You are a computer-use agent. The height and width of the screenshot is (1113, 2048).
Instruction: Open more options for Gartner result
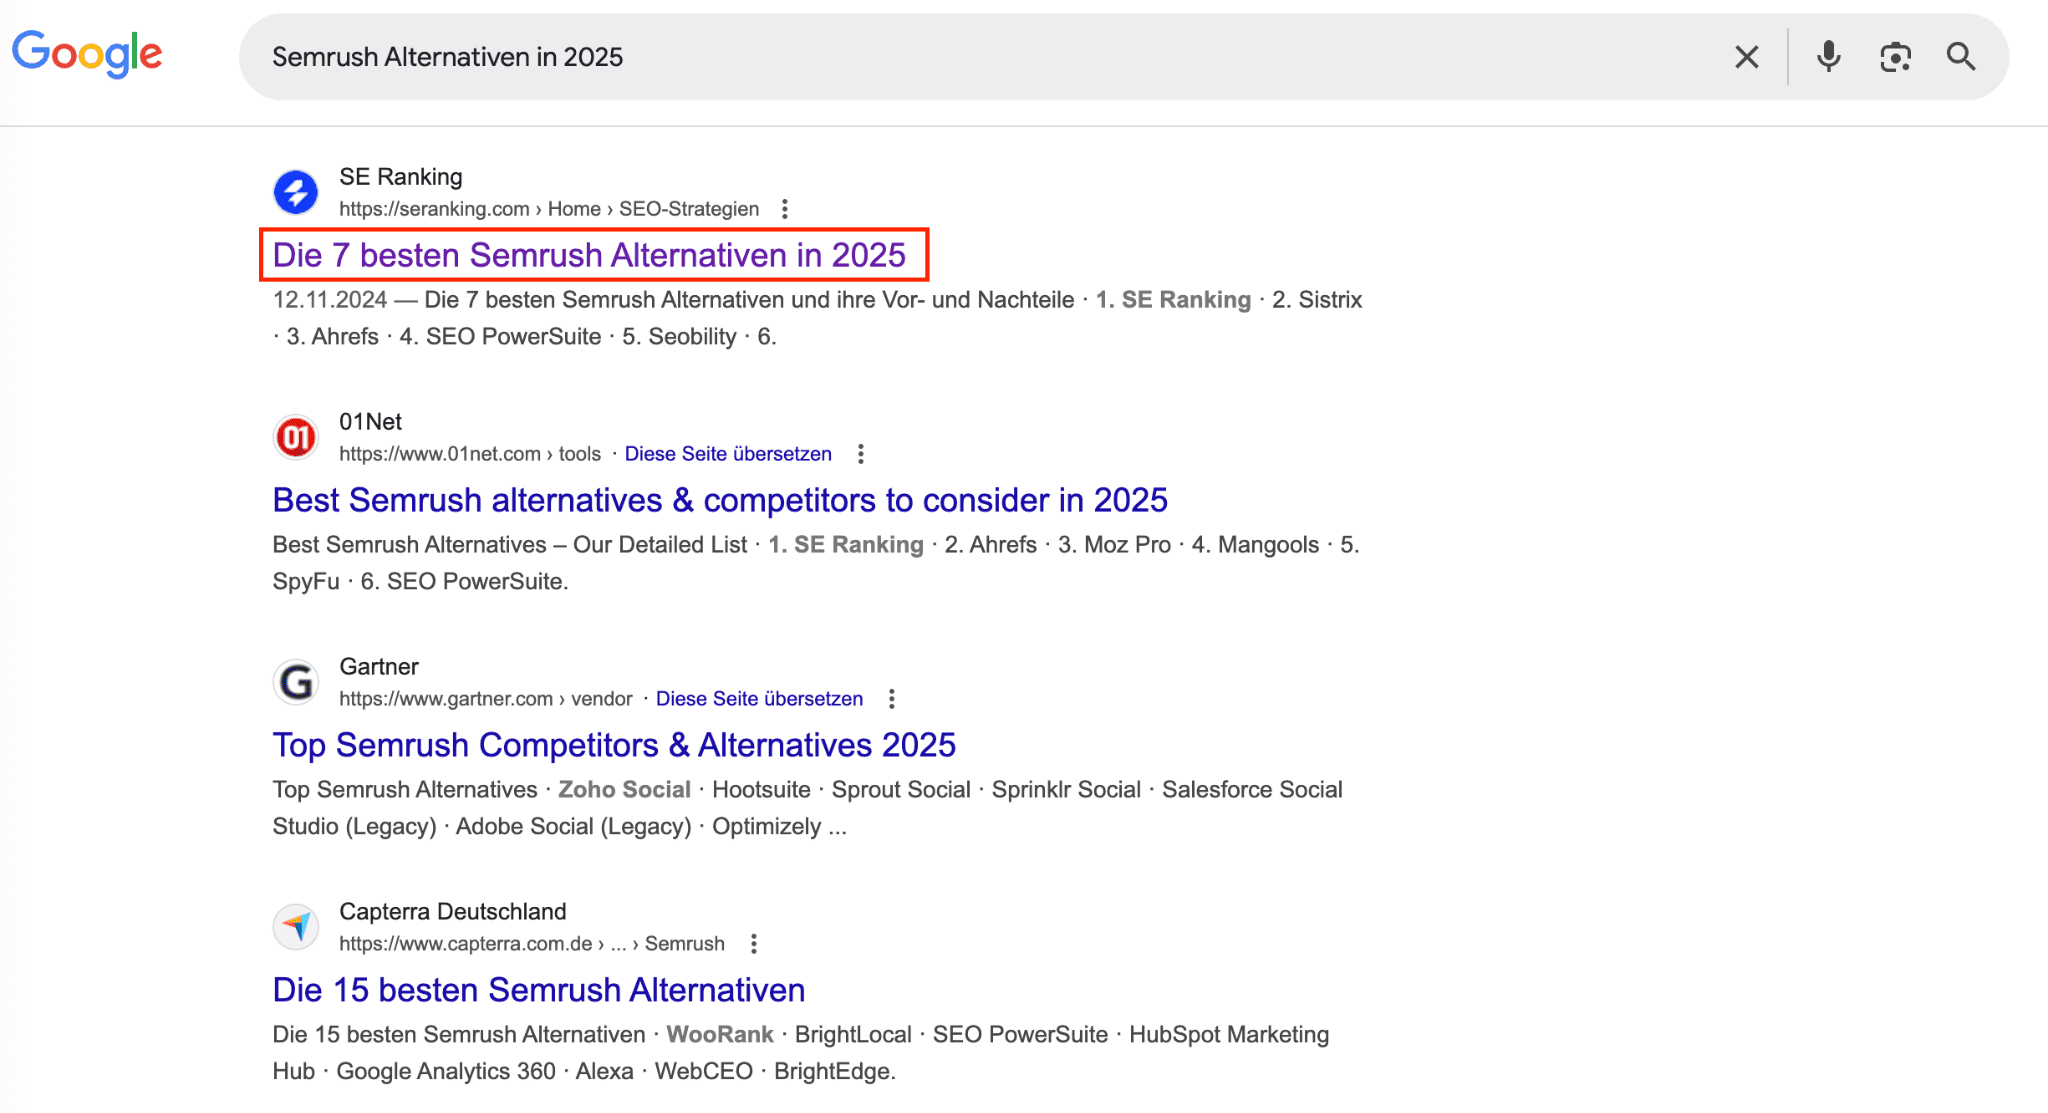892,699
